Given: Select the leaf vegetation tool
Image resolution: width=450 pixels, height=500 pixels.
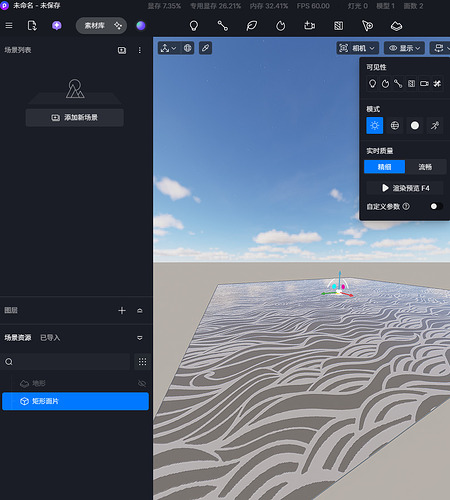Looking at the screenshot, I should coord(252,26).
